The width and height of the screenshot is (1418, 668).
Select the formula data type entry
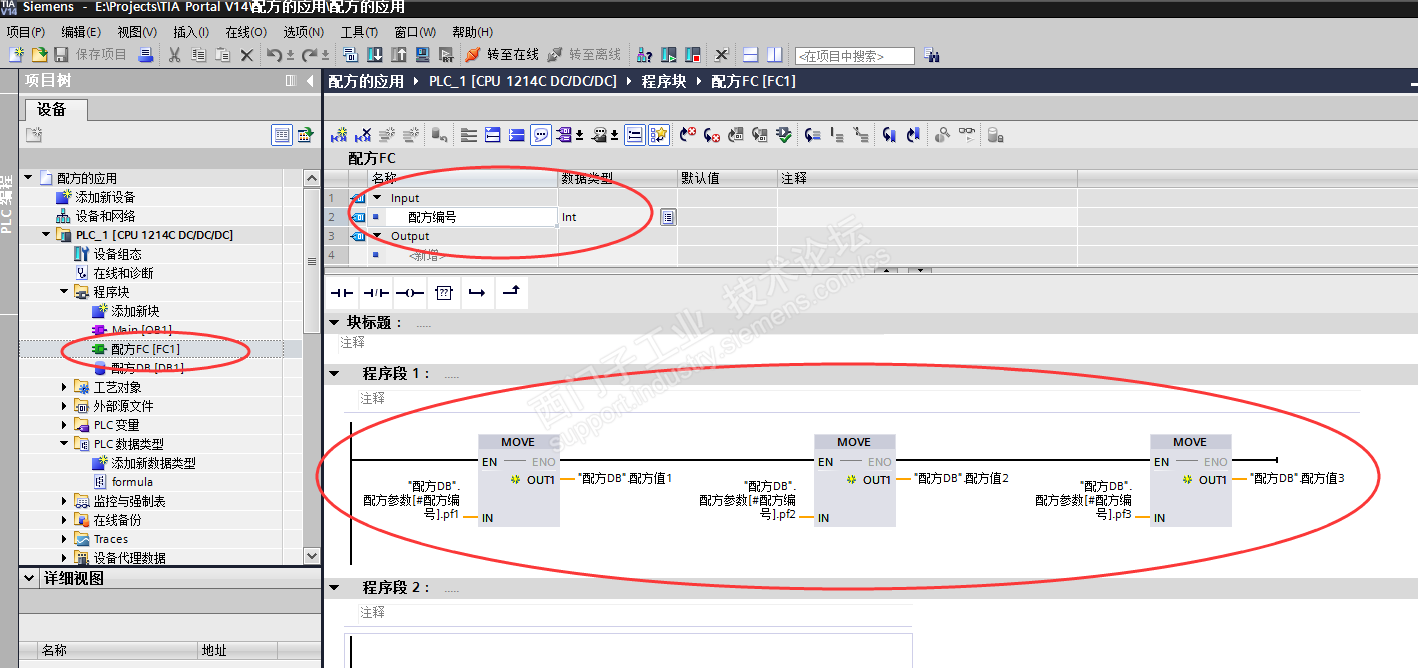[132, 482]
